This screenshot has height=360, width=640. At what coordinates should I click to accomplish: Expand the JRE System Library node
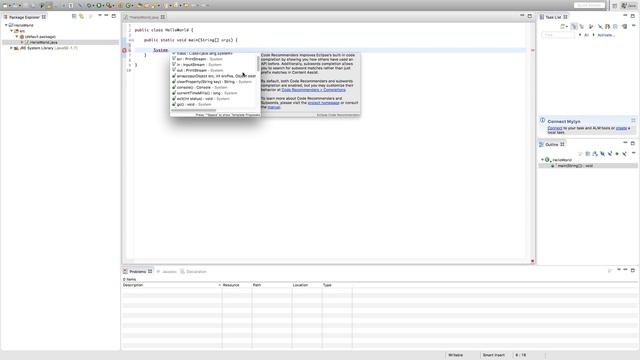click(x=11, y=48)
